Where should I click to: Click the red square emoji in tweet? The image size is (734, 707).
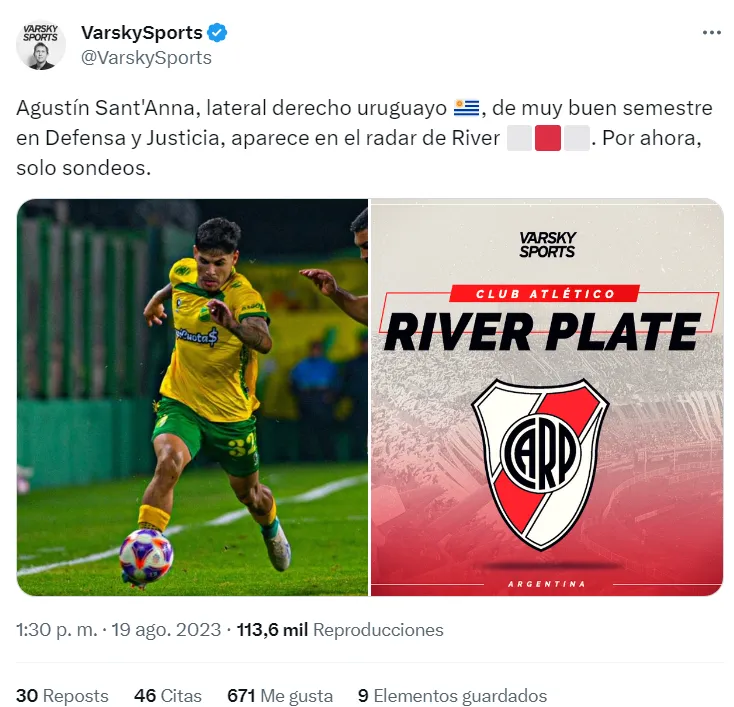tap(548, 138)
